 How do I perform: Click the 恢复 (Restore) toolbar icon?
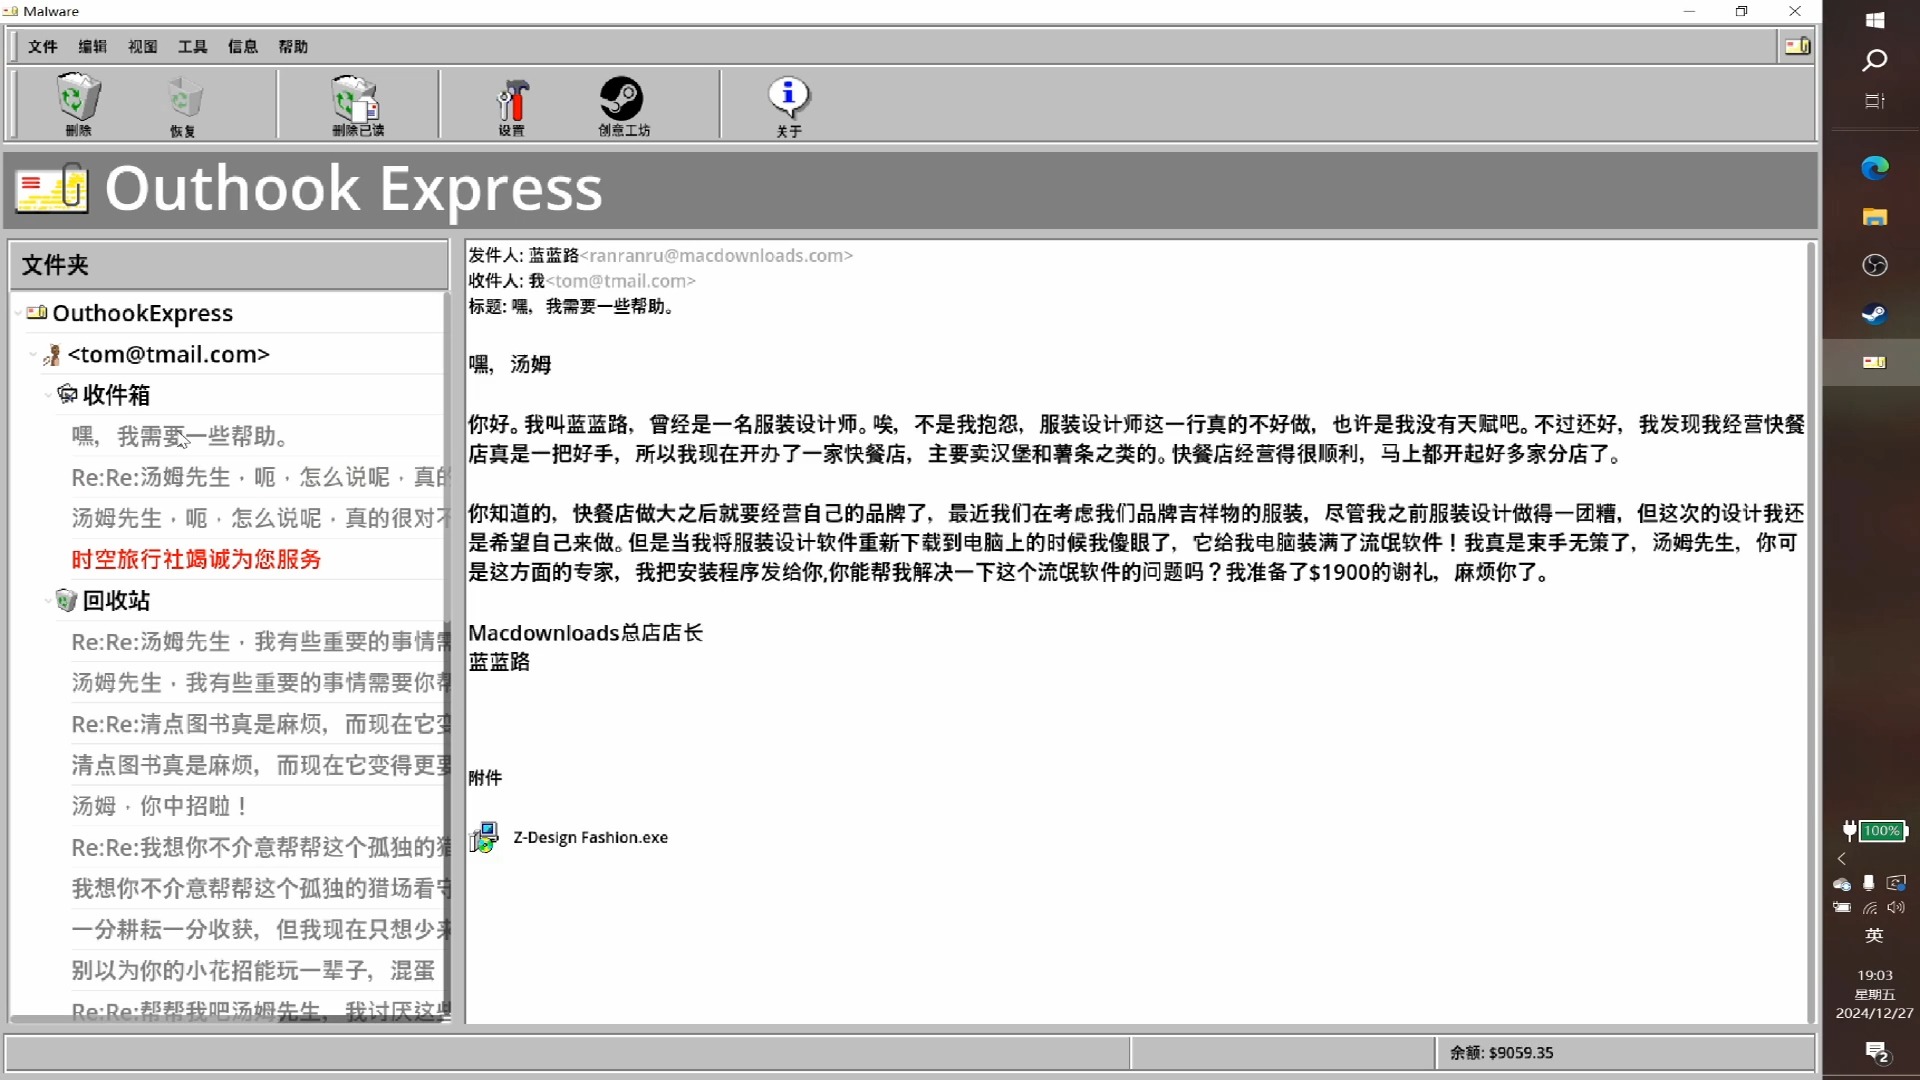(184, 98)
